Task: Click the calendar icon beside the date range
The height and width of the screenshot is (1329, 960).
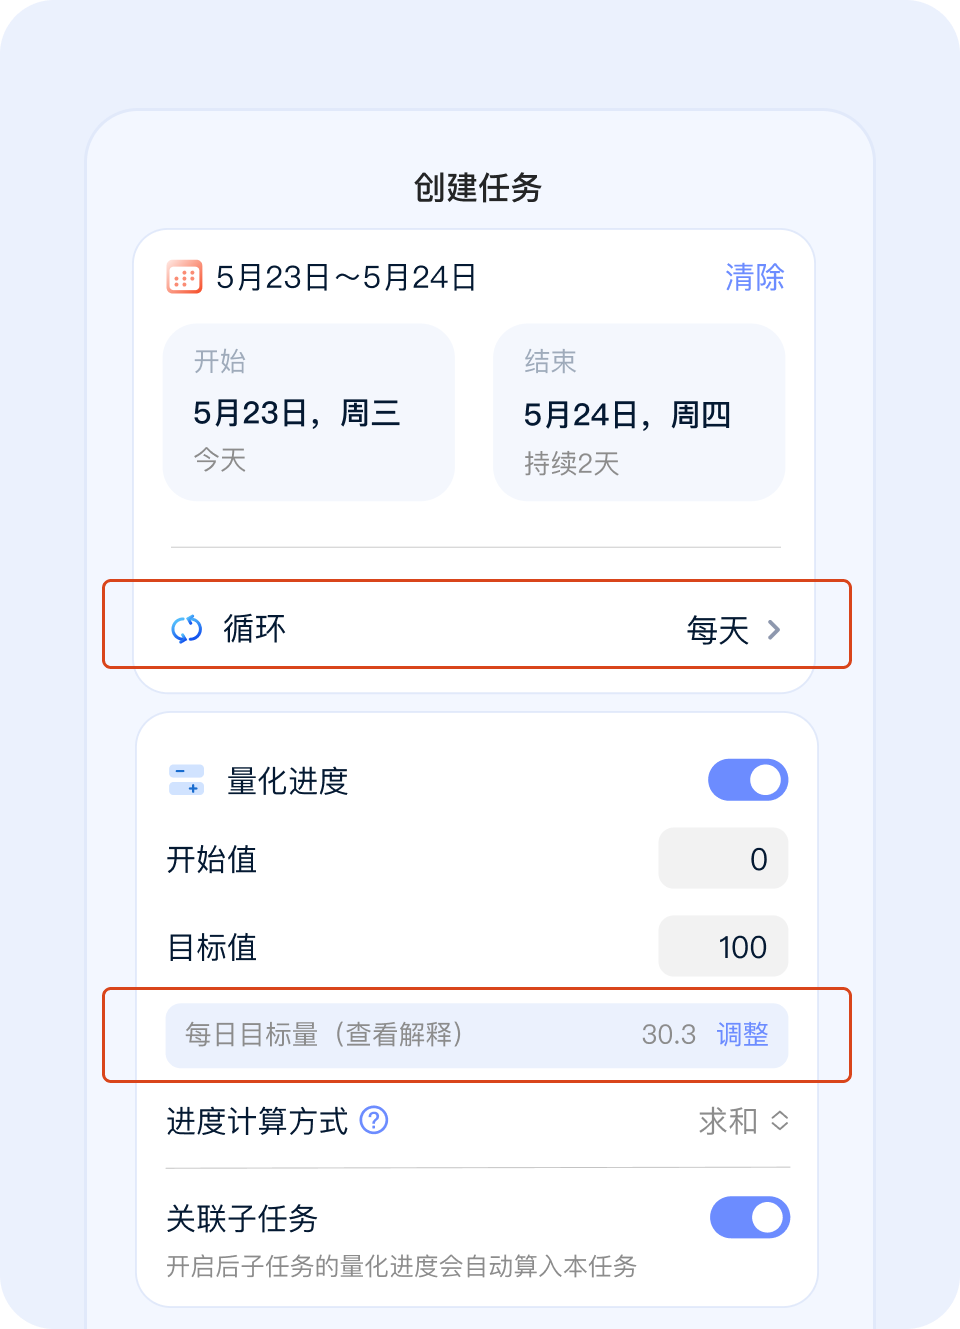Action: coord(184,277)
